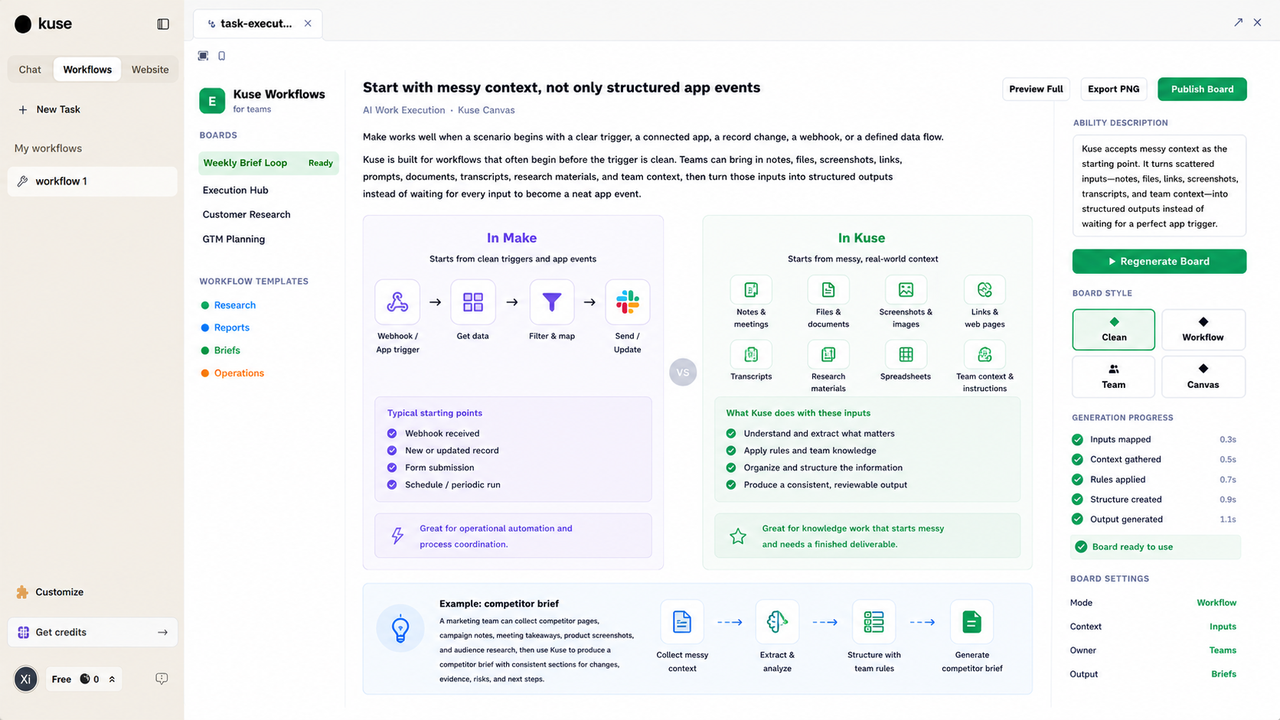Image resolution: width=1280 pixels, height=720 pixels.
Task: Open the Xi user avatar
Action: pos(26,679)
